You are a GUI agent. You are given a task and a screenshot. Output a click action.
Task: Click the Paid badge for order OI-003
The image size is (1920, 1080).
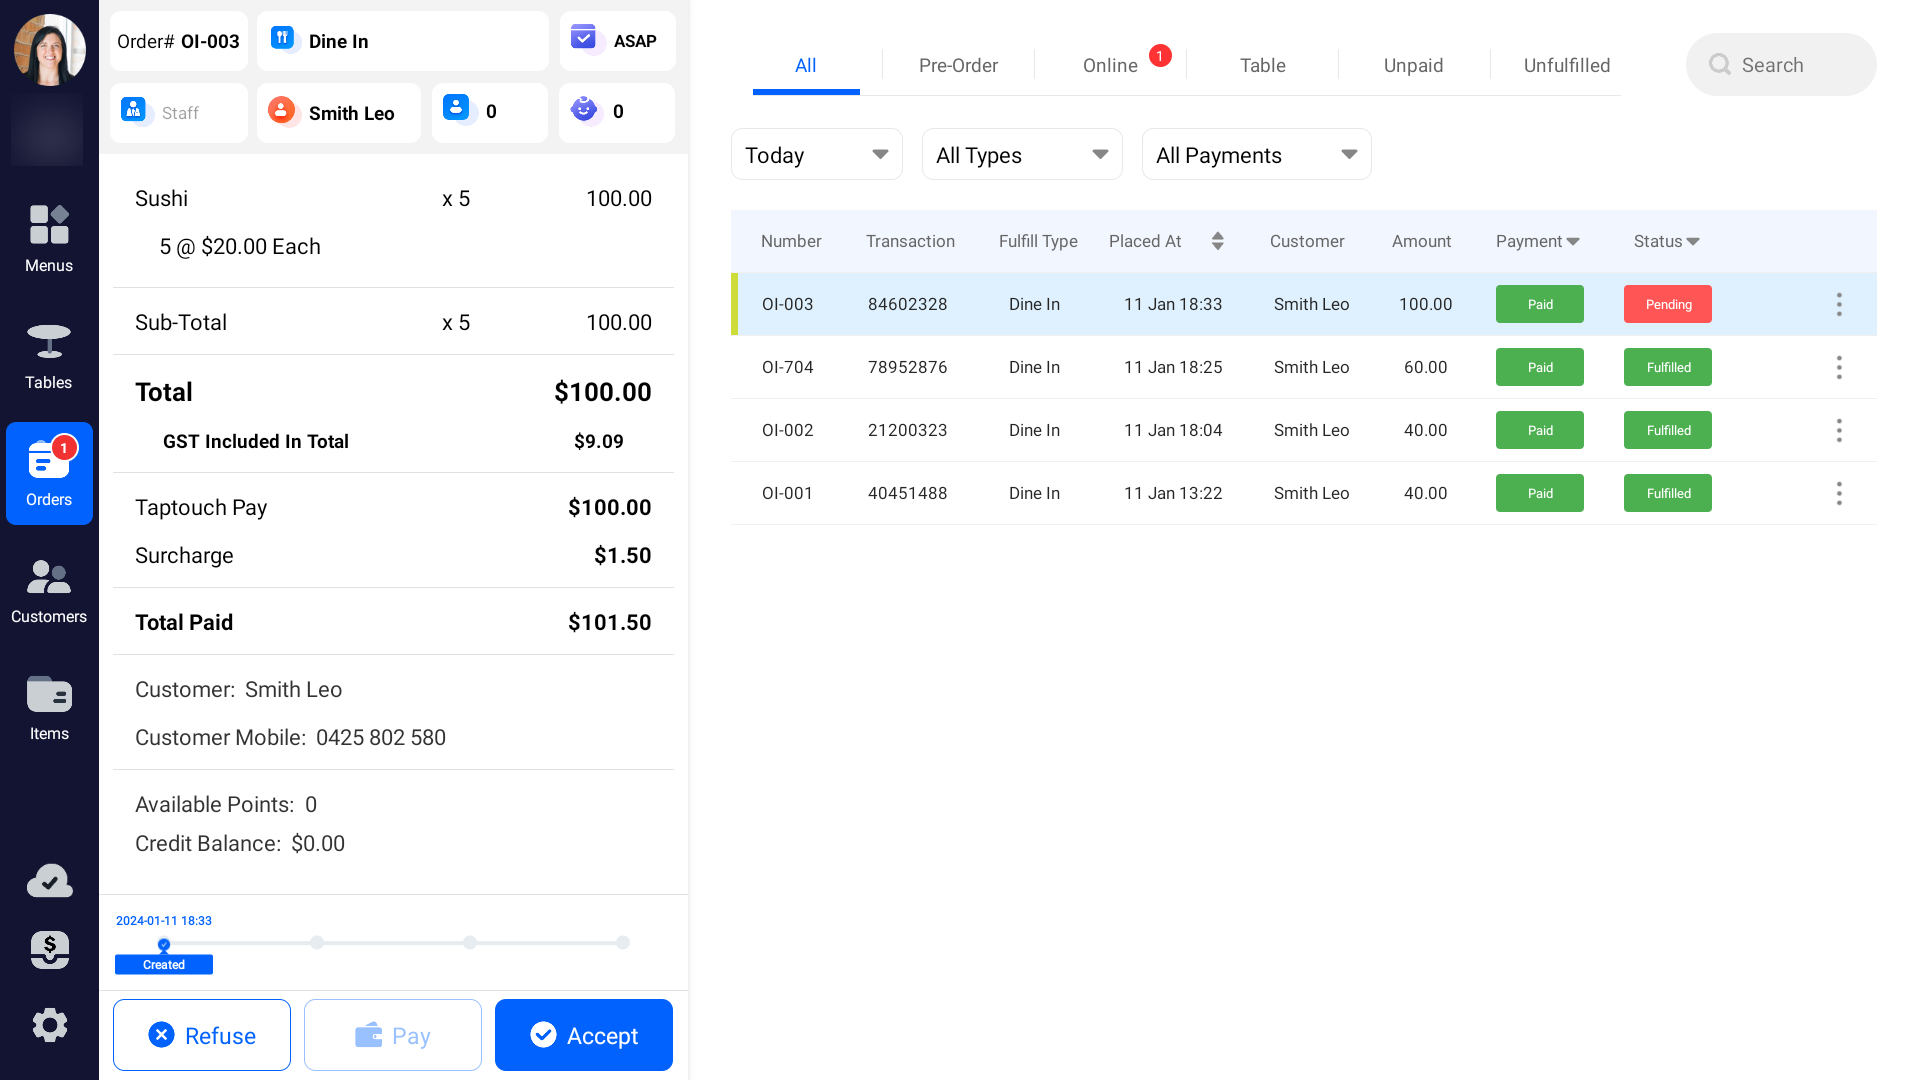[x=1540, y=304]
